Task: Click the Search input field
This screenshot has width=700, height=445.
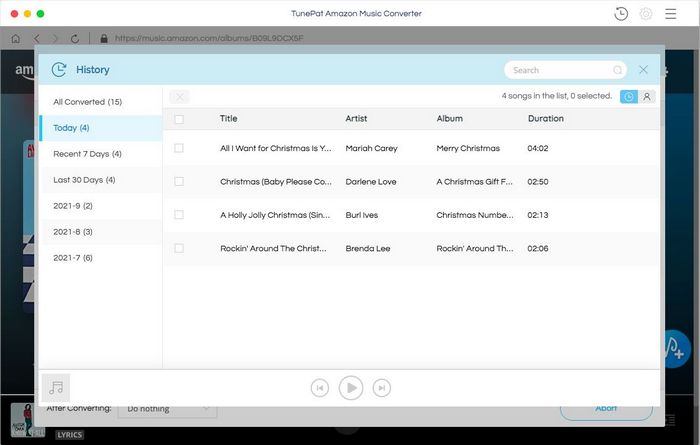Action: click(x=565, y=70)
